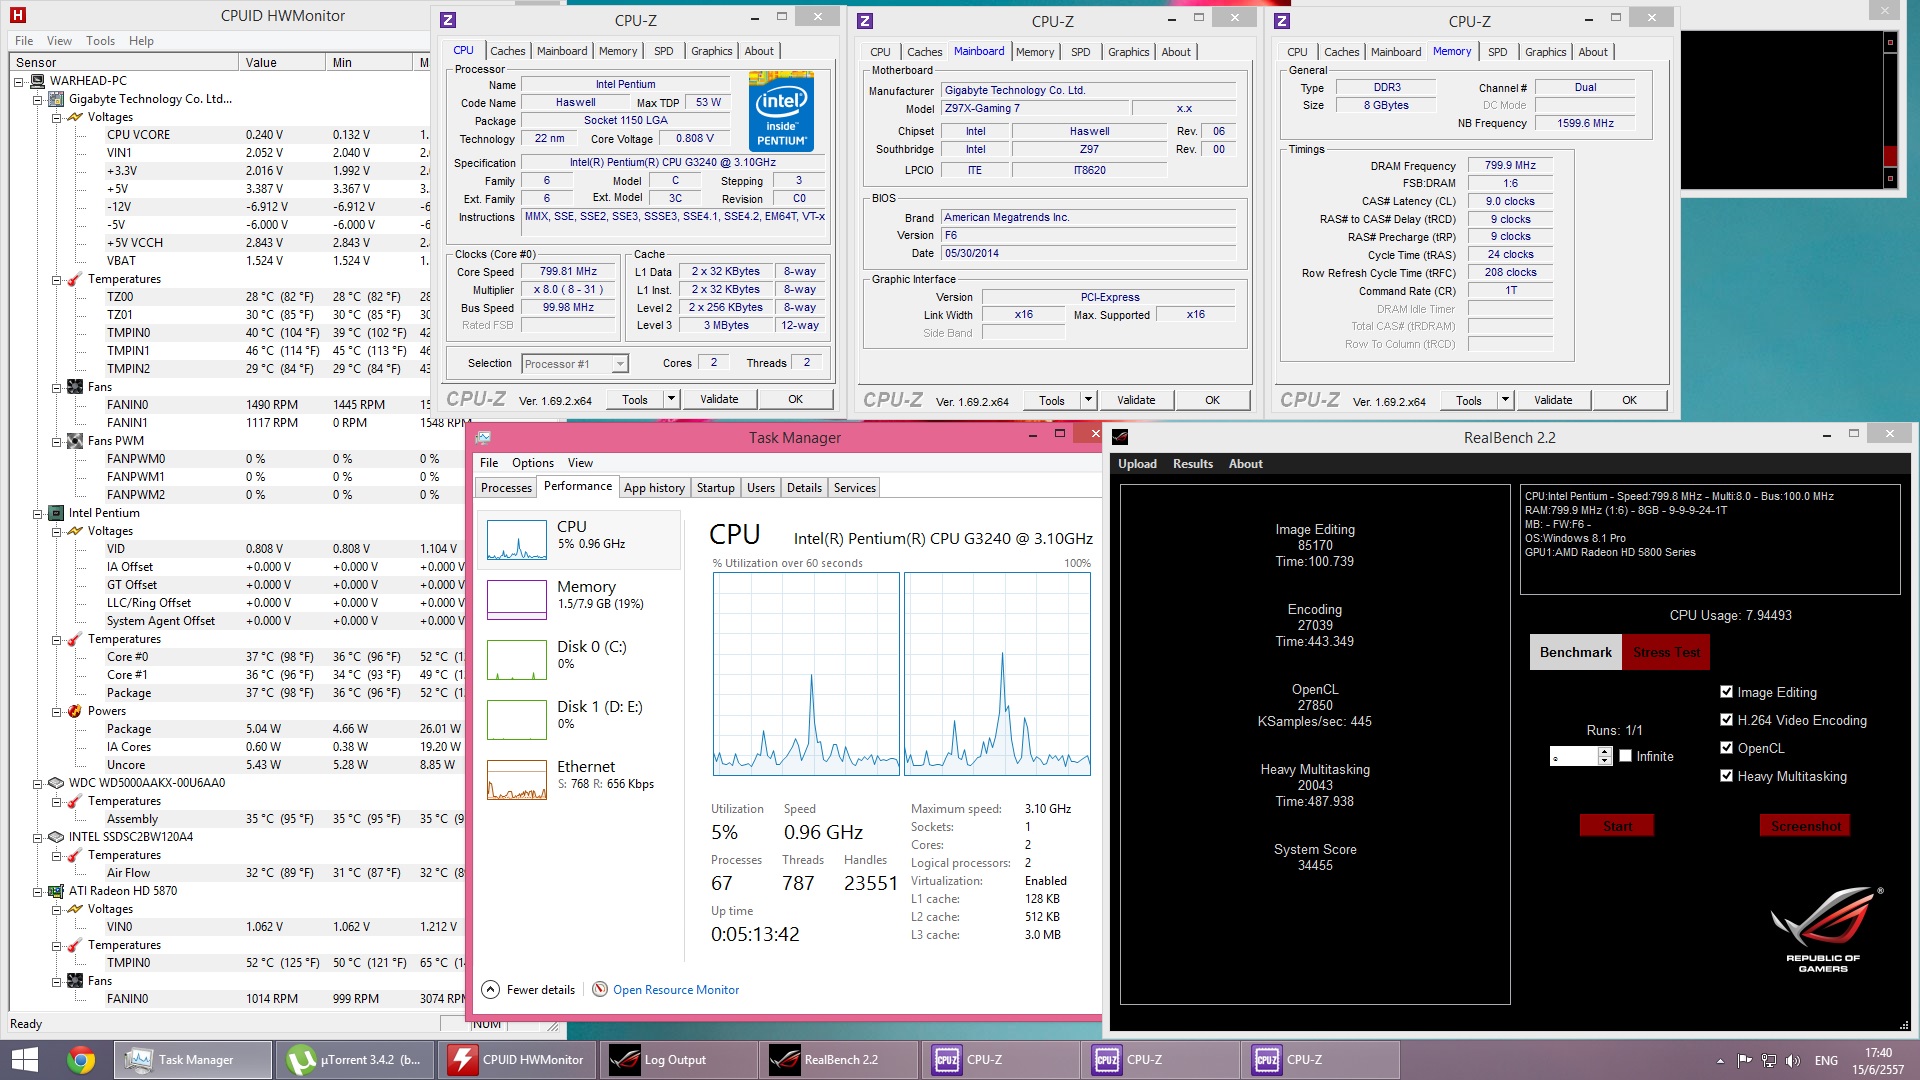Enable the Infinite runs checkbox
This screenshot has height=1080, width=1920.
coord(1626,756)
